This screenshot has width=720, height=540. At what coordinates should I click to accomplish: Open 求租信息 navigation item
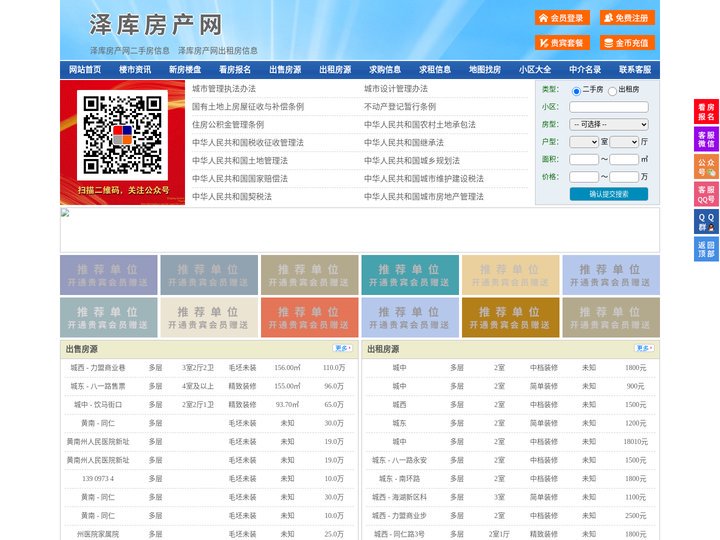click(435, 70)
